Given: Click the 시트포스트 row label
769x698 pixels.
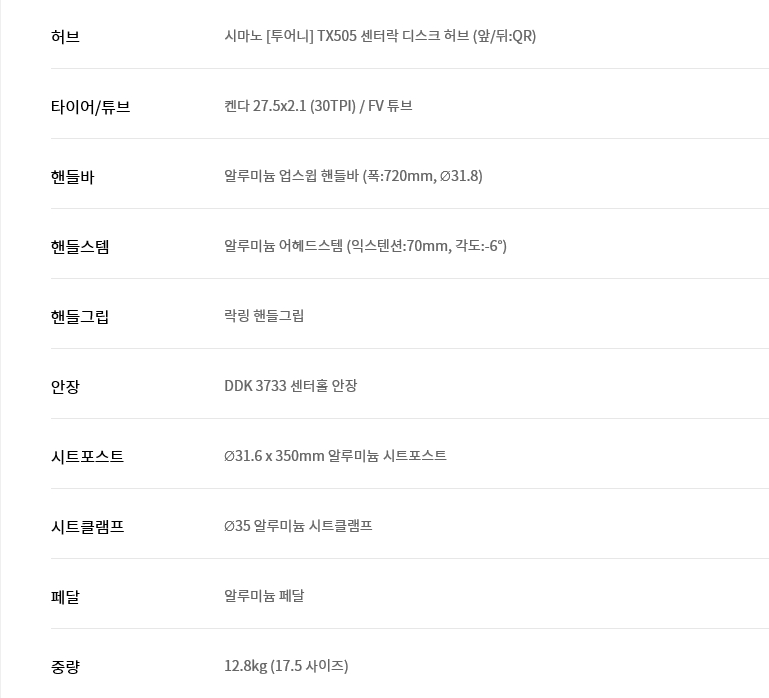Looking at the screenshot, I should pos(87,457).
